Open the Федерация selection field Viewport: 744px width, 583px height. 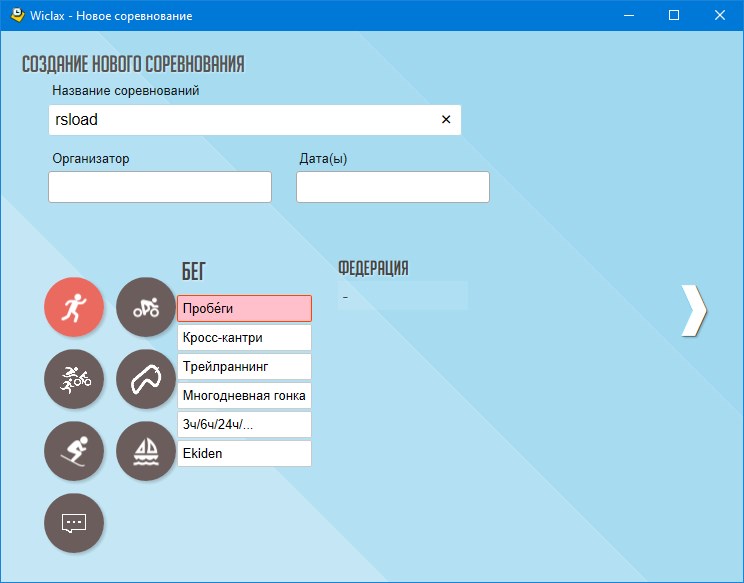point(403,296)
